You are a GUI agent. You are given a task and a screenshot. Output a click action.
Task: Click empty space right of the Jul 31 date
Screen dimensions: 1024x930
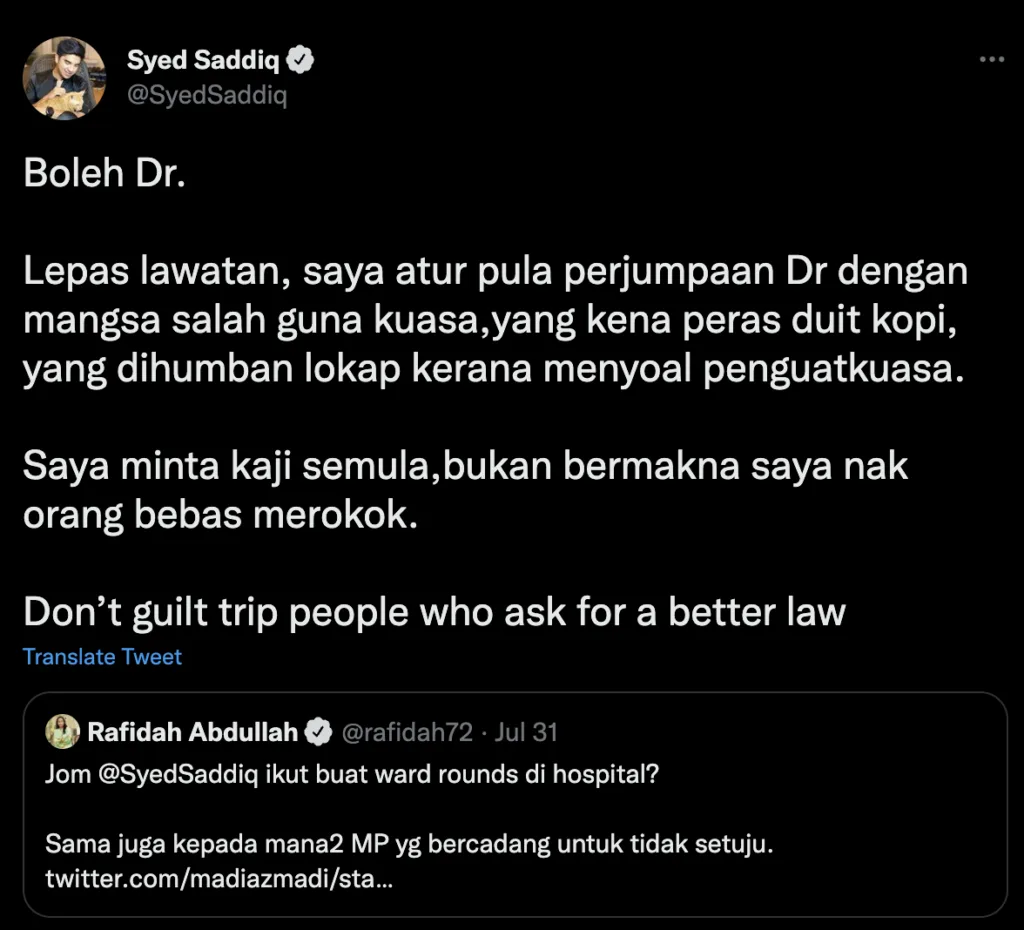780,733
